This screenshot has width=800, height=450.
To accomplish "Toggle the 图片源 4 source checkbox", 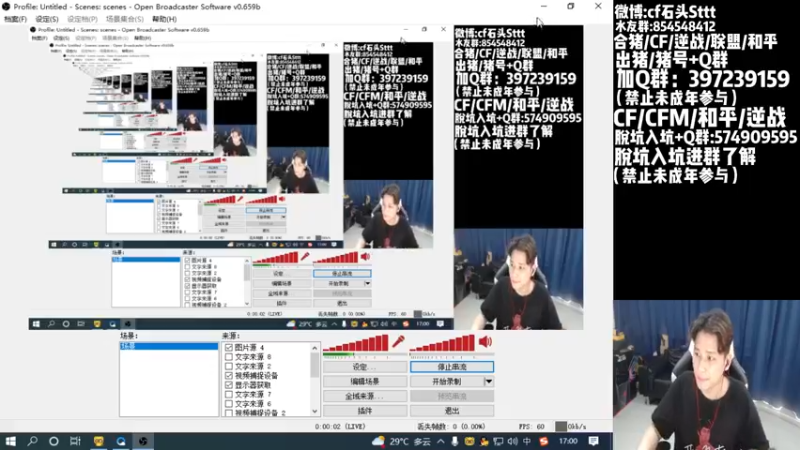I will click(229, 347).
